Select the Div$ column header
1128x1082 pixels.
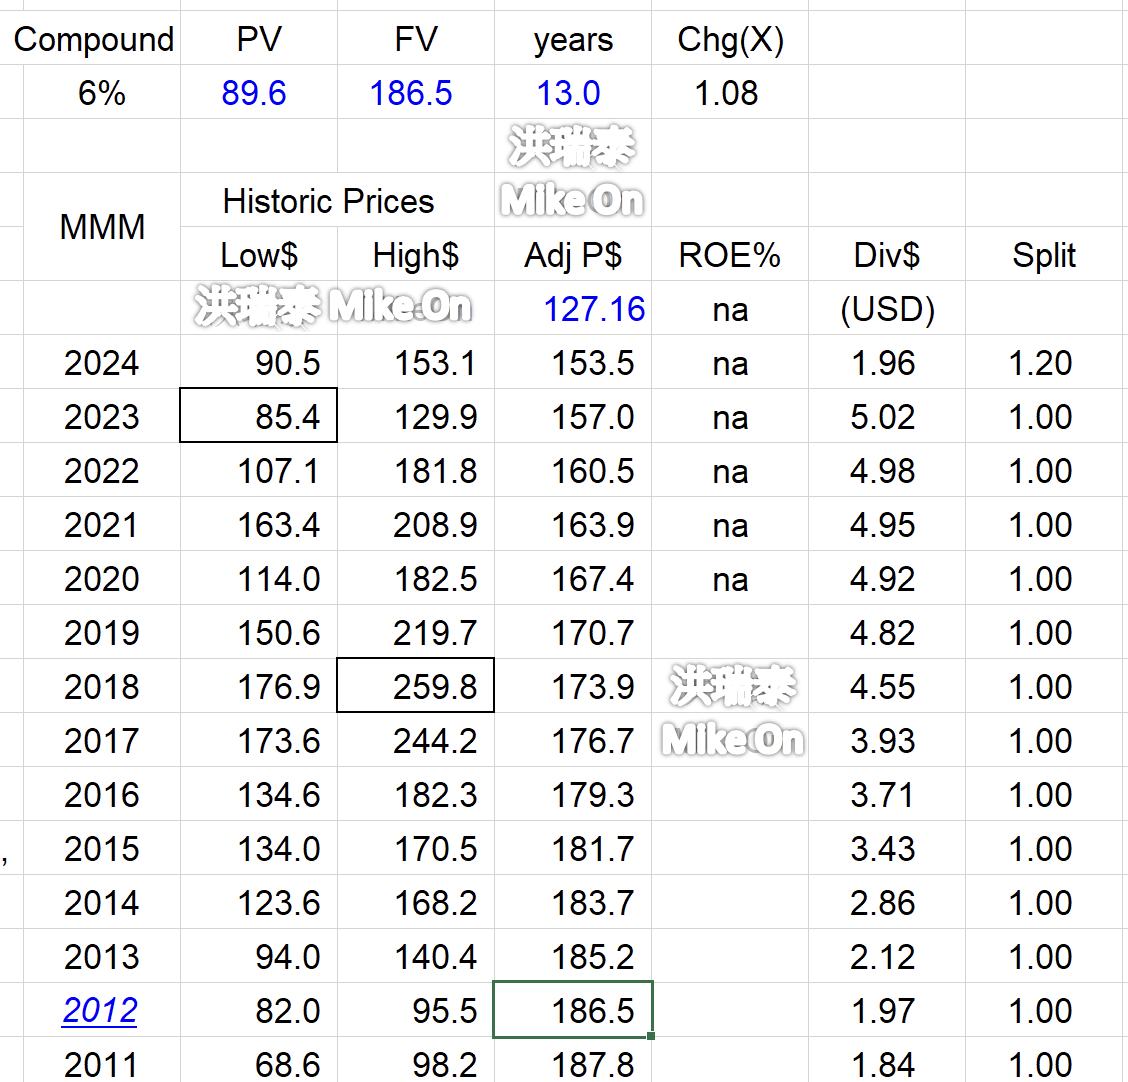click(886, 255)
